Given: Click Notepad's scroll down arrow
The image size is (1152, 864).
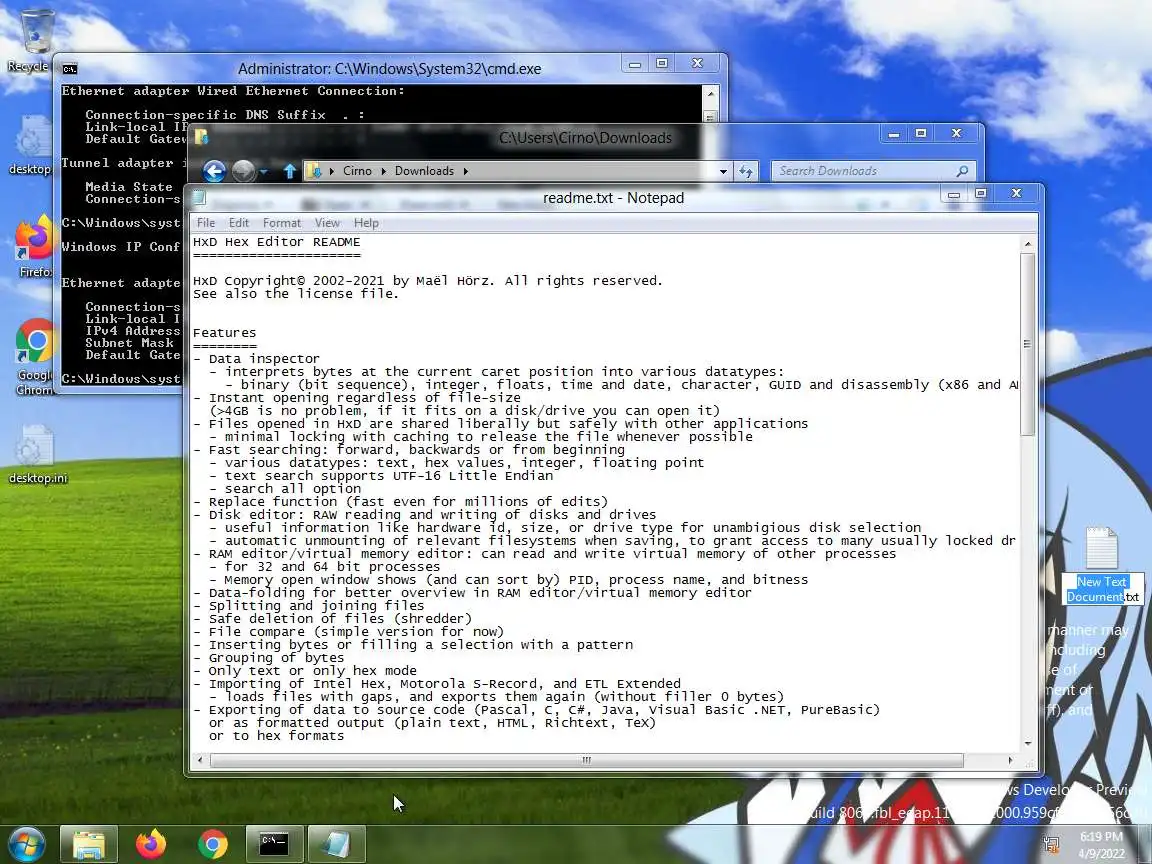Looking at the screenshot, I should (x=1027, y=744).
